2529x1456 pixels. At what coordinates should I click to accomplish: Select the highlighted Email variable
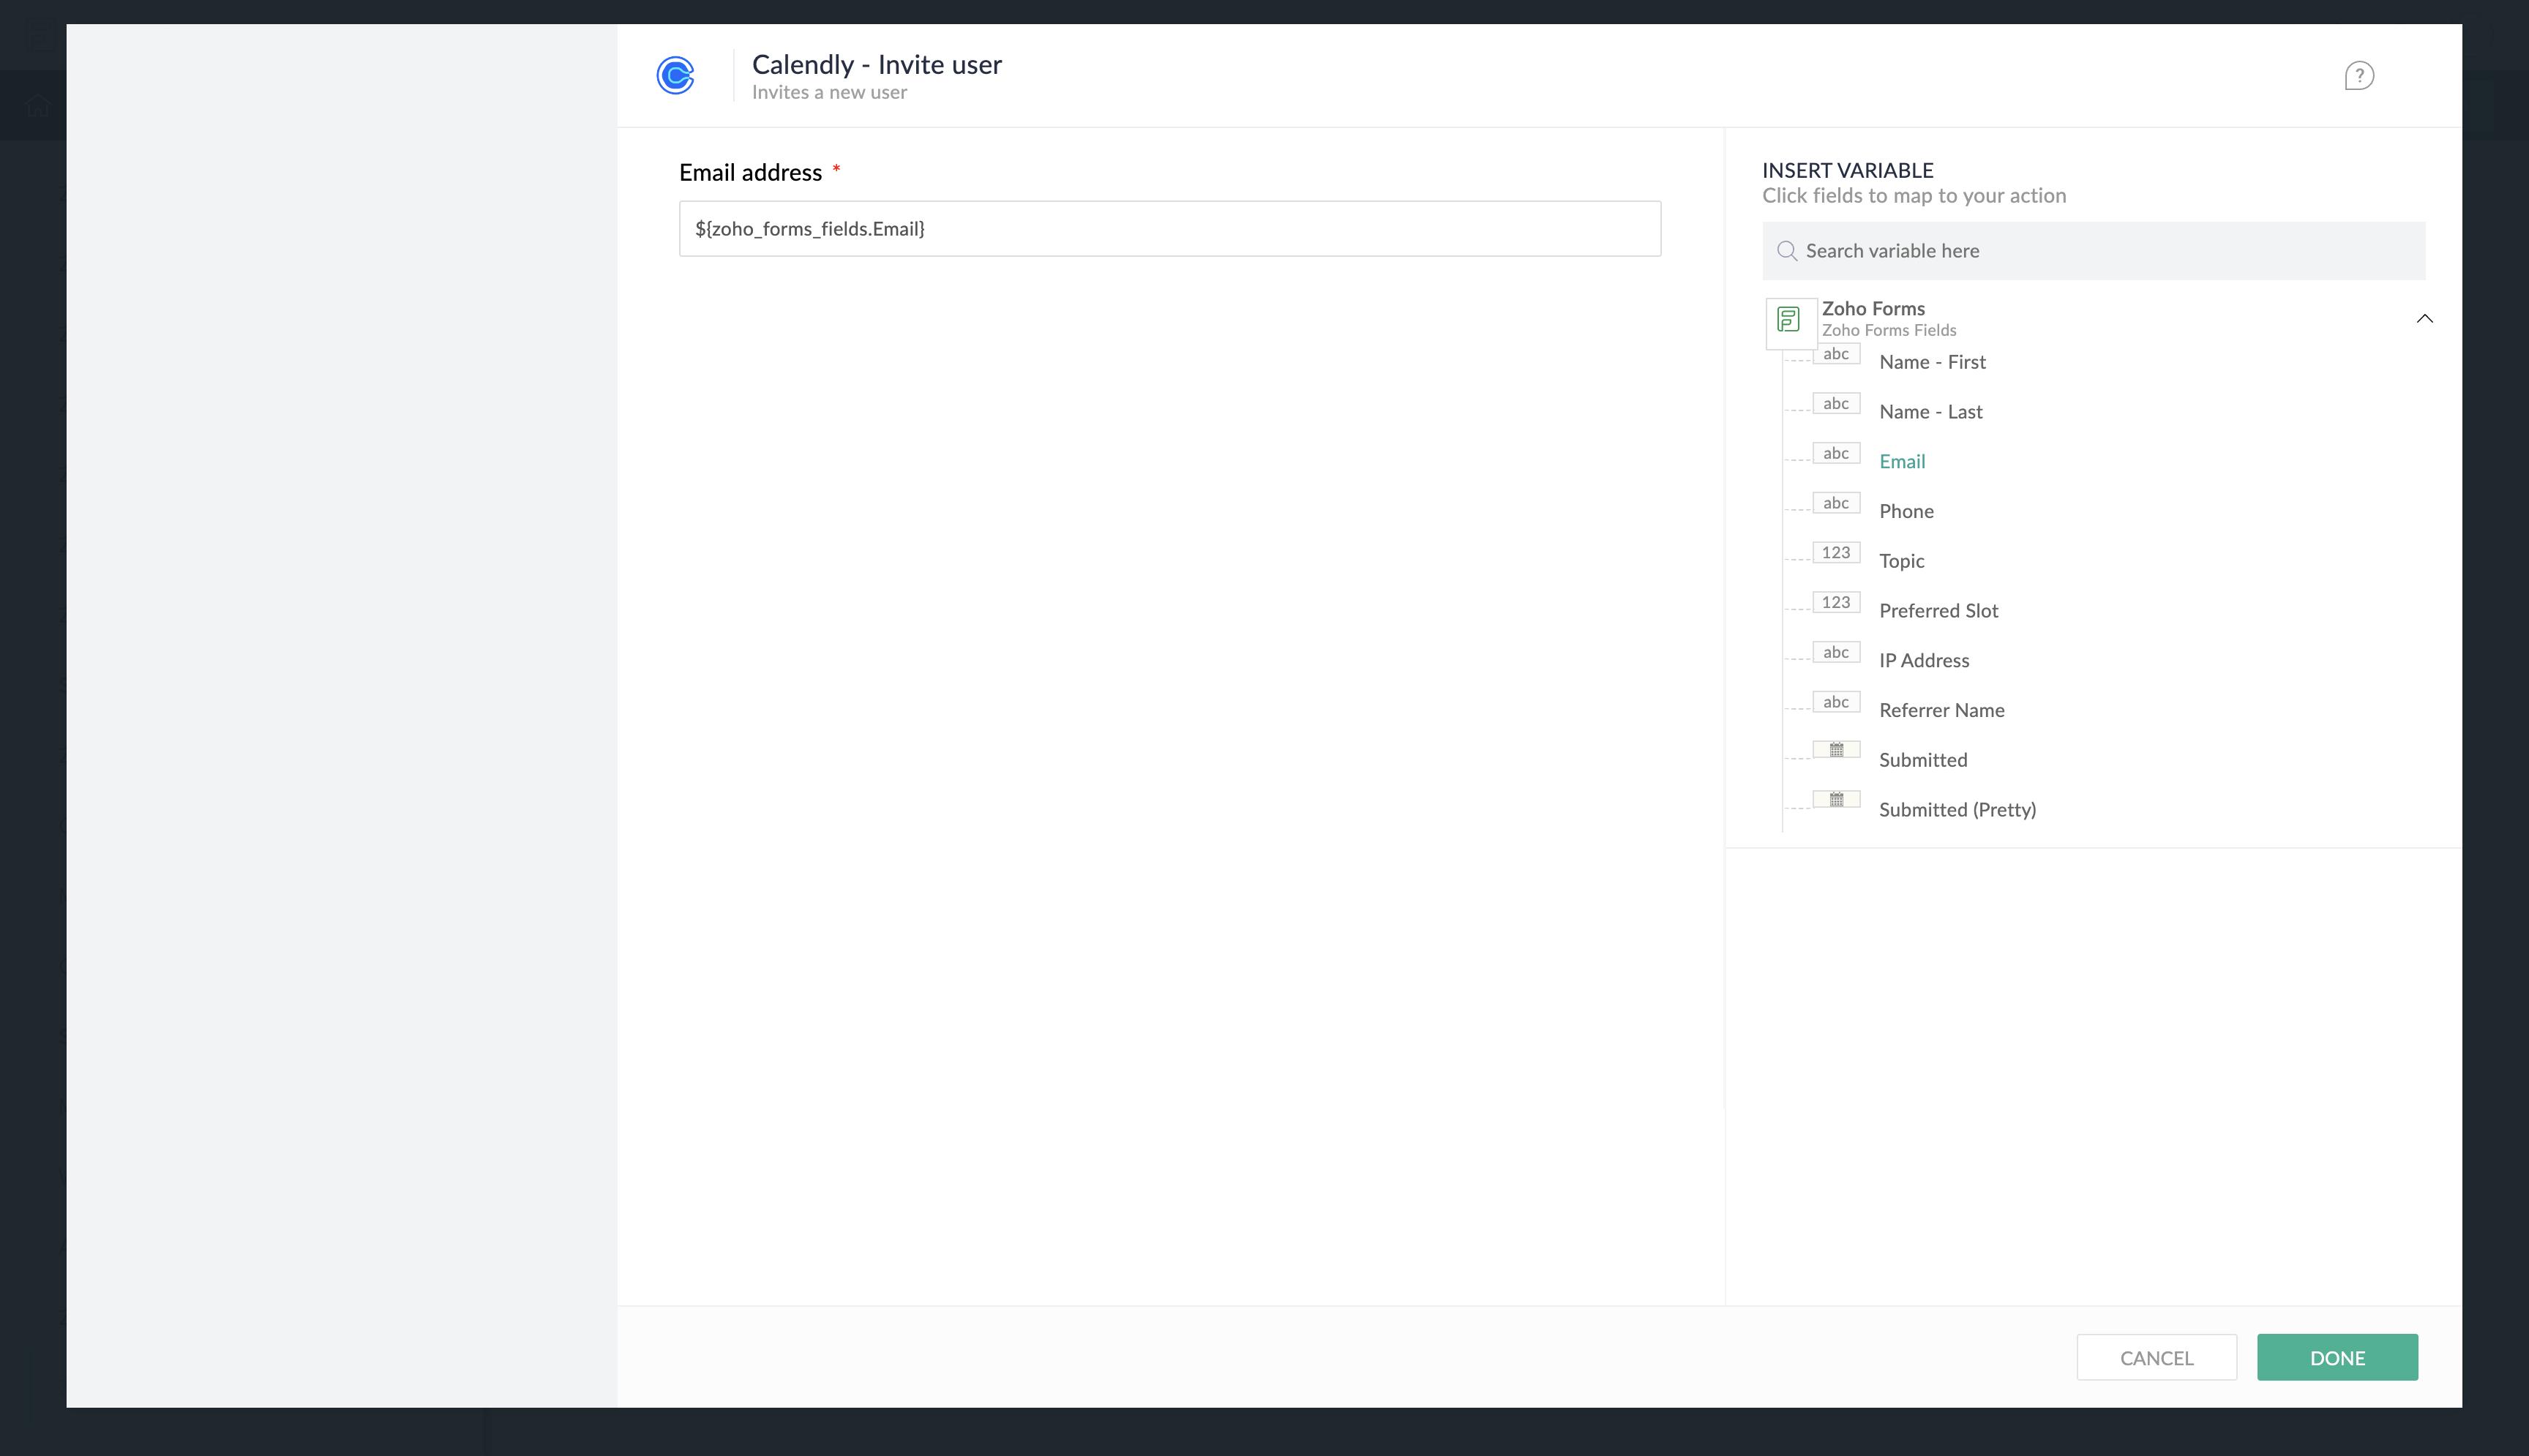pyautogui.click(x=1901, y=462)
